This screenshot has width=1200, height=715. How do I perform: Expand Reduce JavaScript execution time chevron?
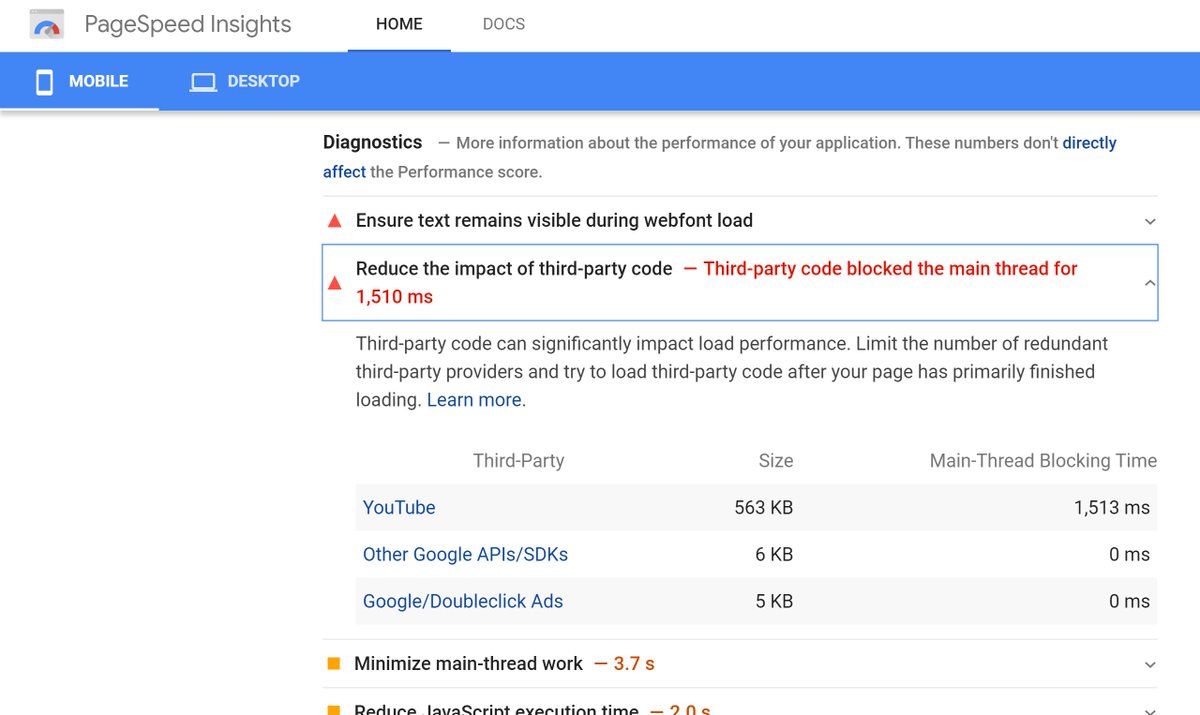[x=1150, y=710]
